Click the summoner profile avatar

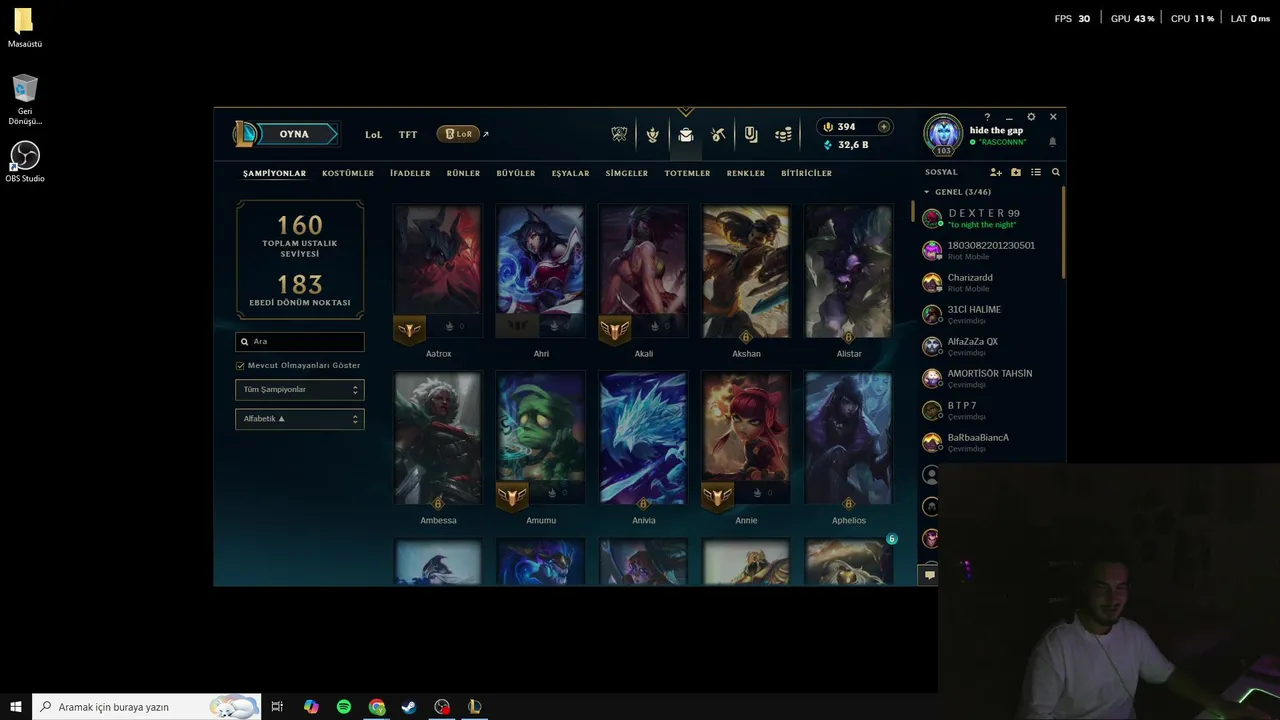pos(943,133)
